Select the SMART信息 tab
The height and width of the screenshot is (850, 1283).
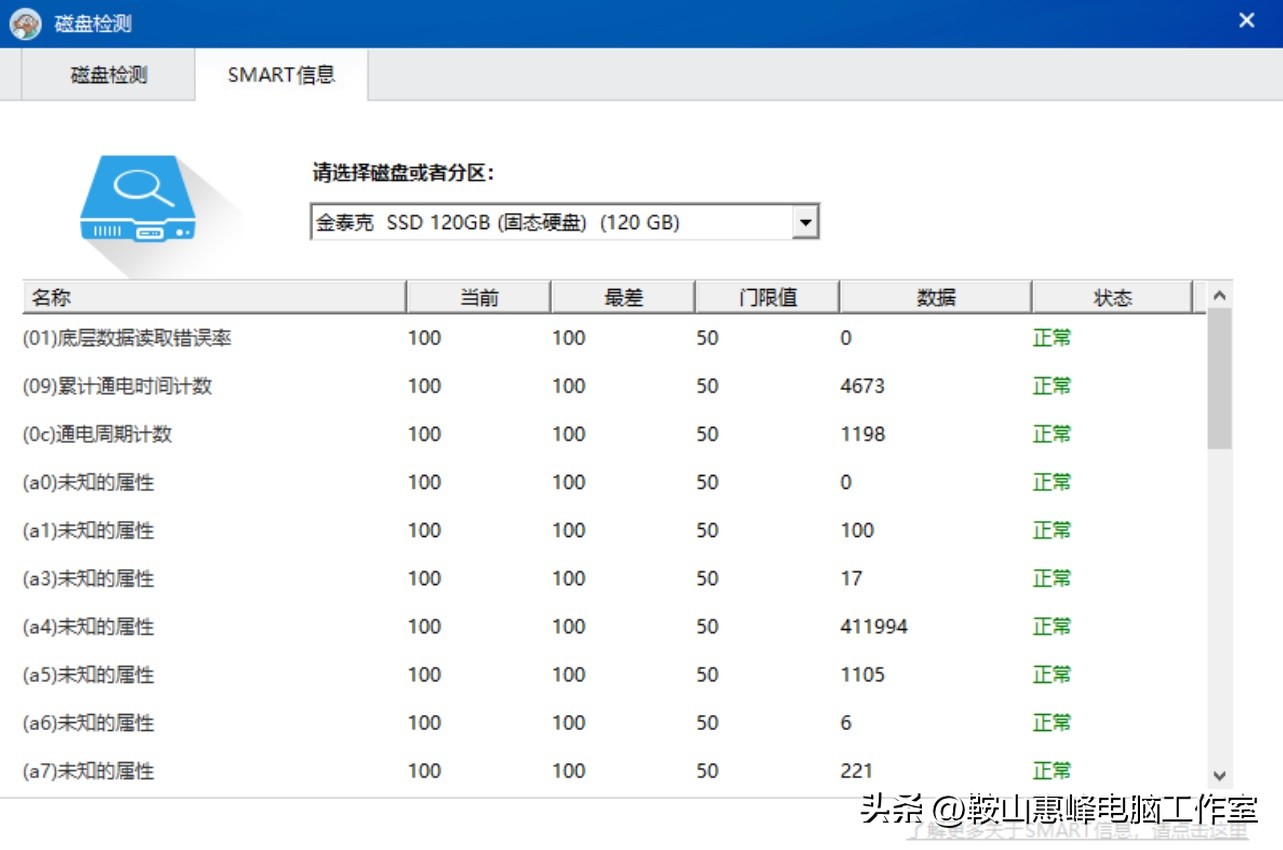(x=280, y=75)
